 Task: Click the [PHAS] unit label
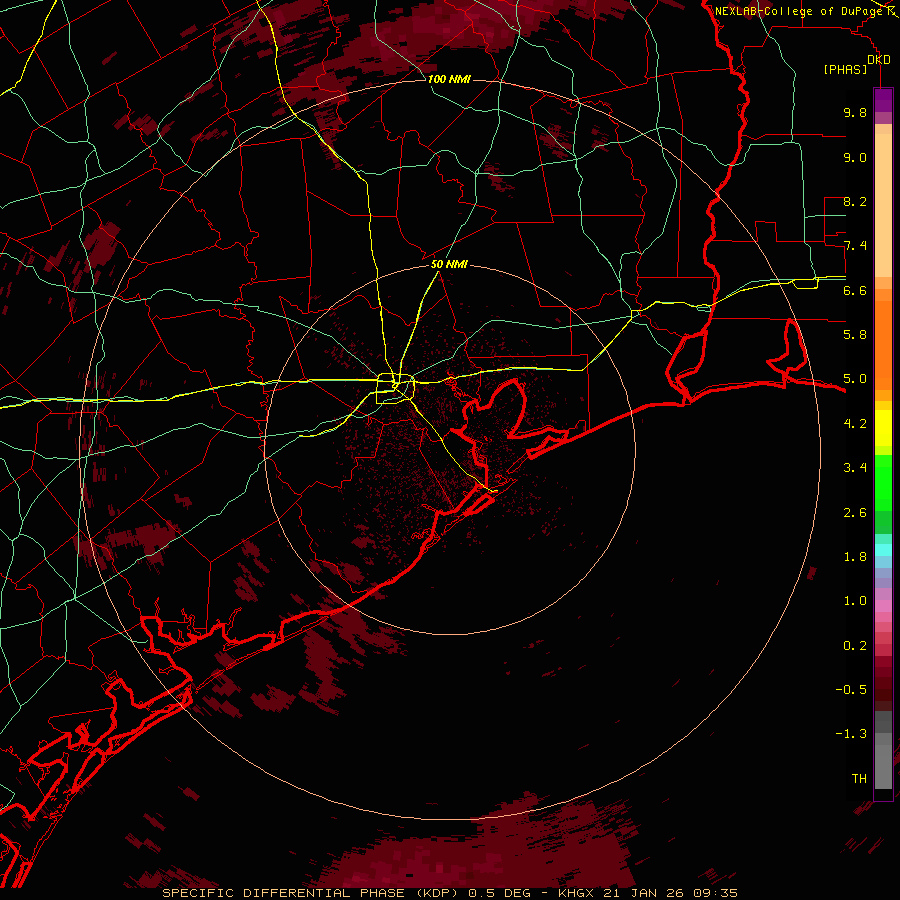tap(845, 70)
